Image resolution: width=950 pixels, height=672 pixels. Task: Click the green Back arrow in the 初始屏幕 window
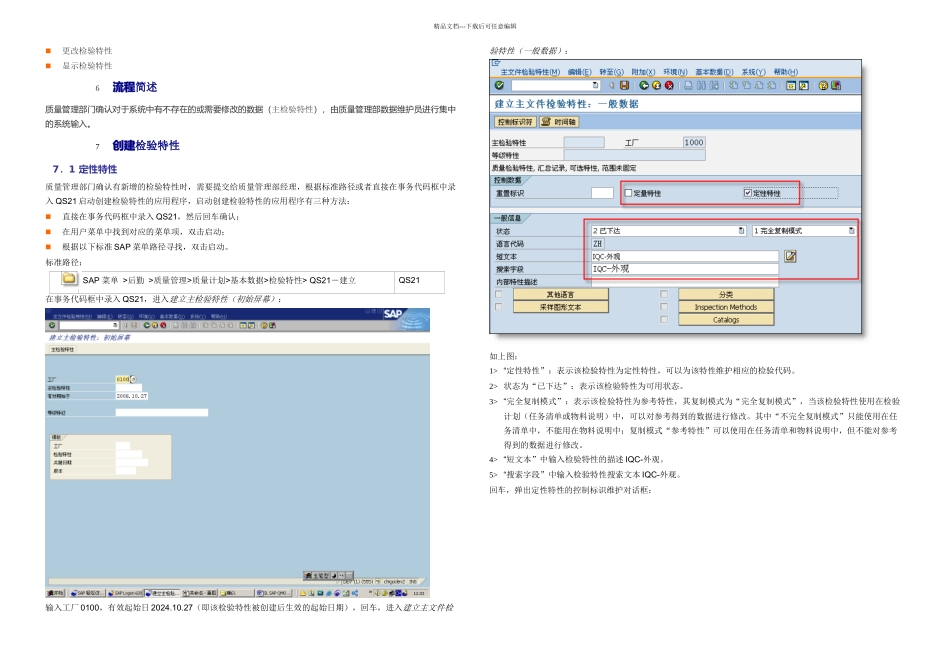(x=147, y=325)
